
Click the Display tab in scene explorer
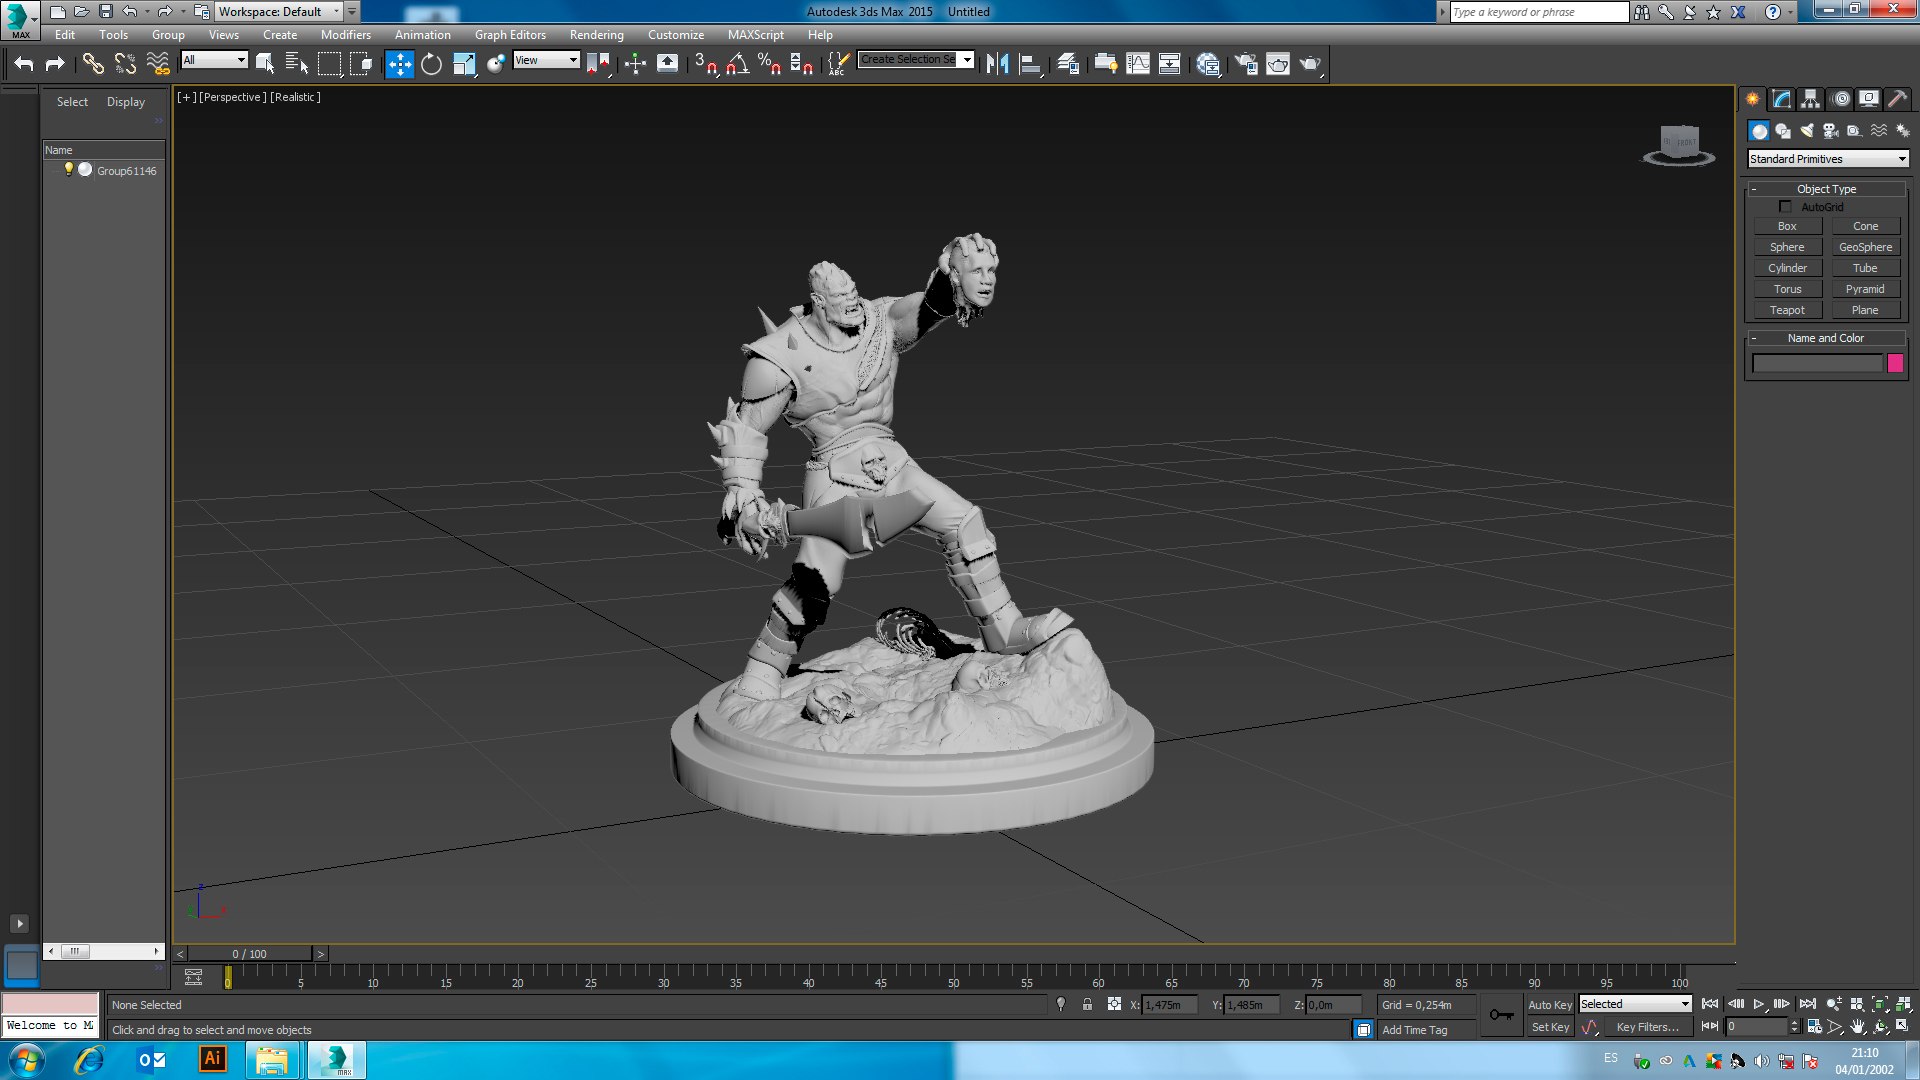click(x=126, y=102)
